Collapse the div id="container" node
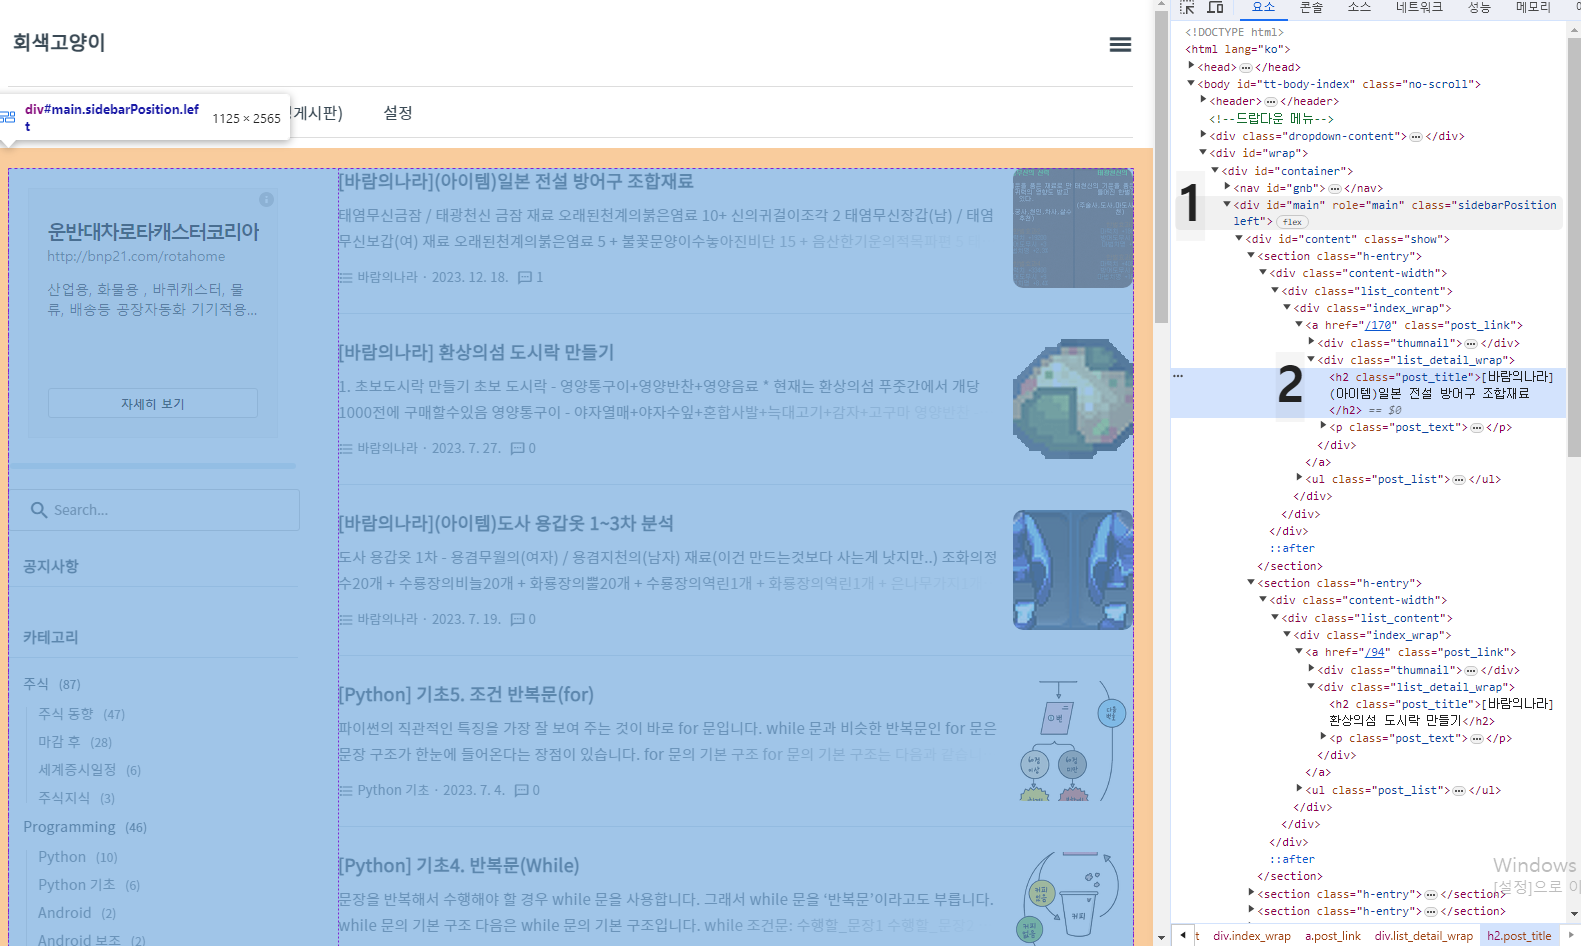 1215,170
